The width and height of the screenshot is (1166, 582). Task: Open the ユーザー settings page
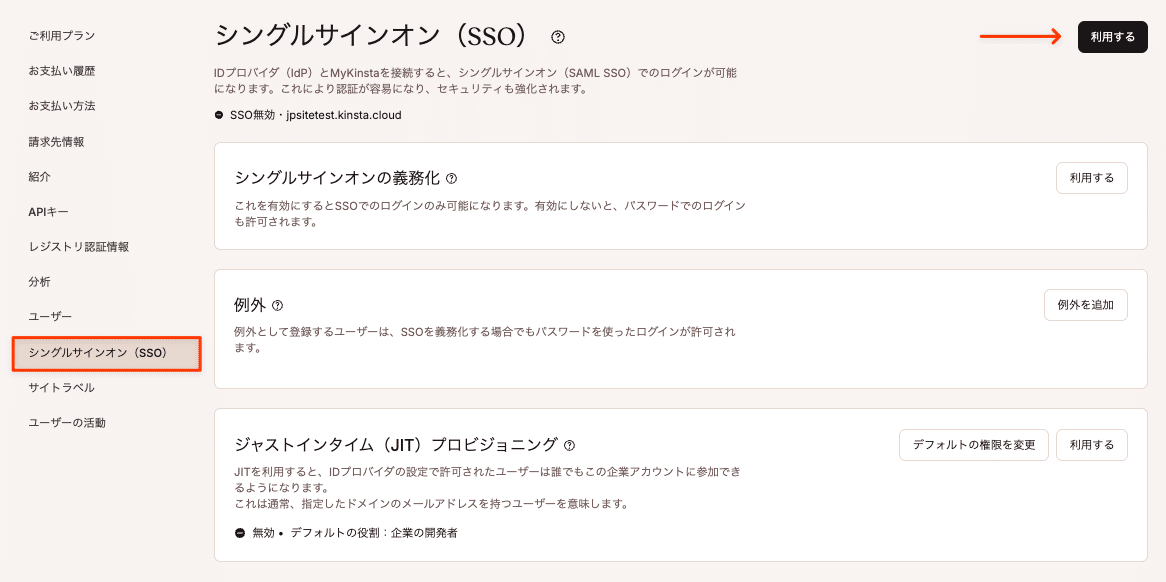pyautogui.click(x=49, y=315)
